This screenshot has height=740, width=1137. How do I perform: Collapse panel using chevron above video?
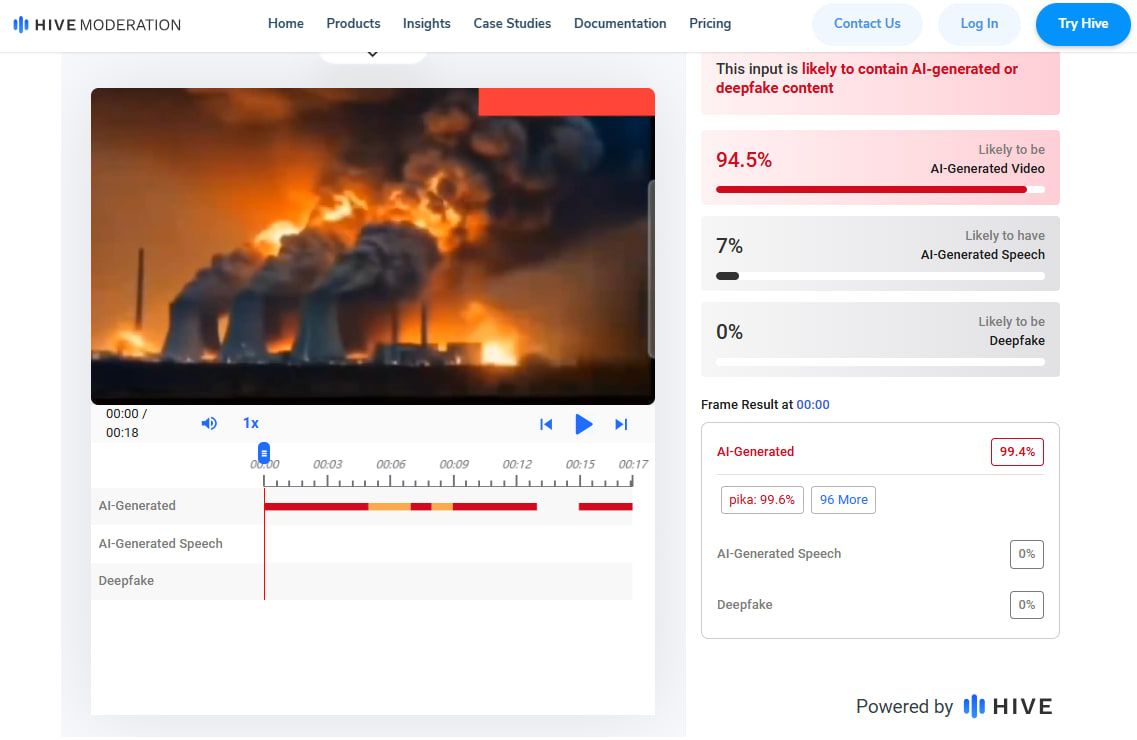372,54
